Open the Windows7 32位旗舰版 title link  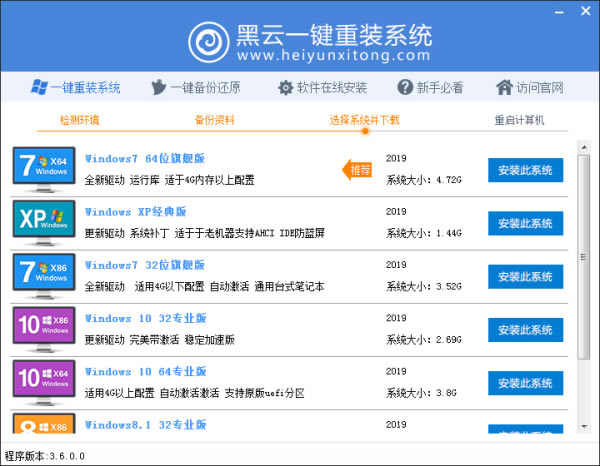click(145, 265)
